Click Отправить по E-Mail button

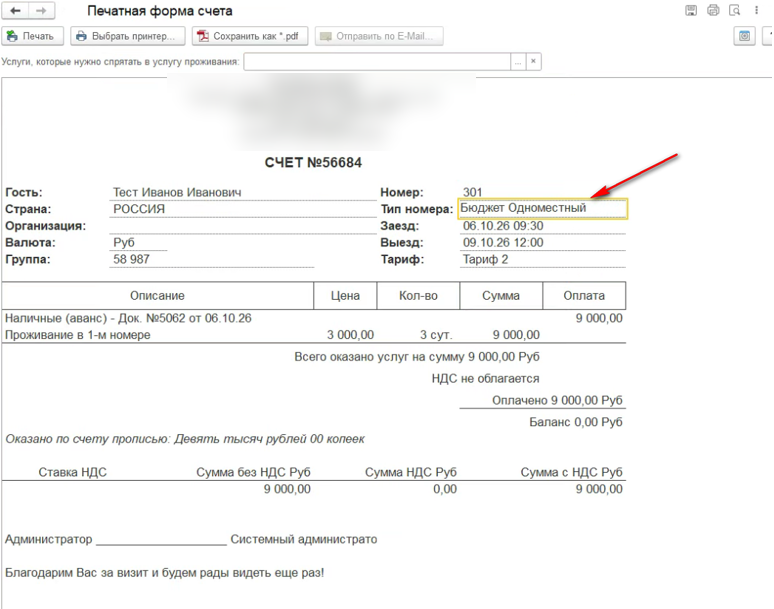pyautogui.click(x=379, y=36)
